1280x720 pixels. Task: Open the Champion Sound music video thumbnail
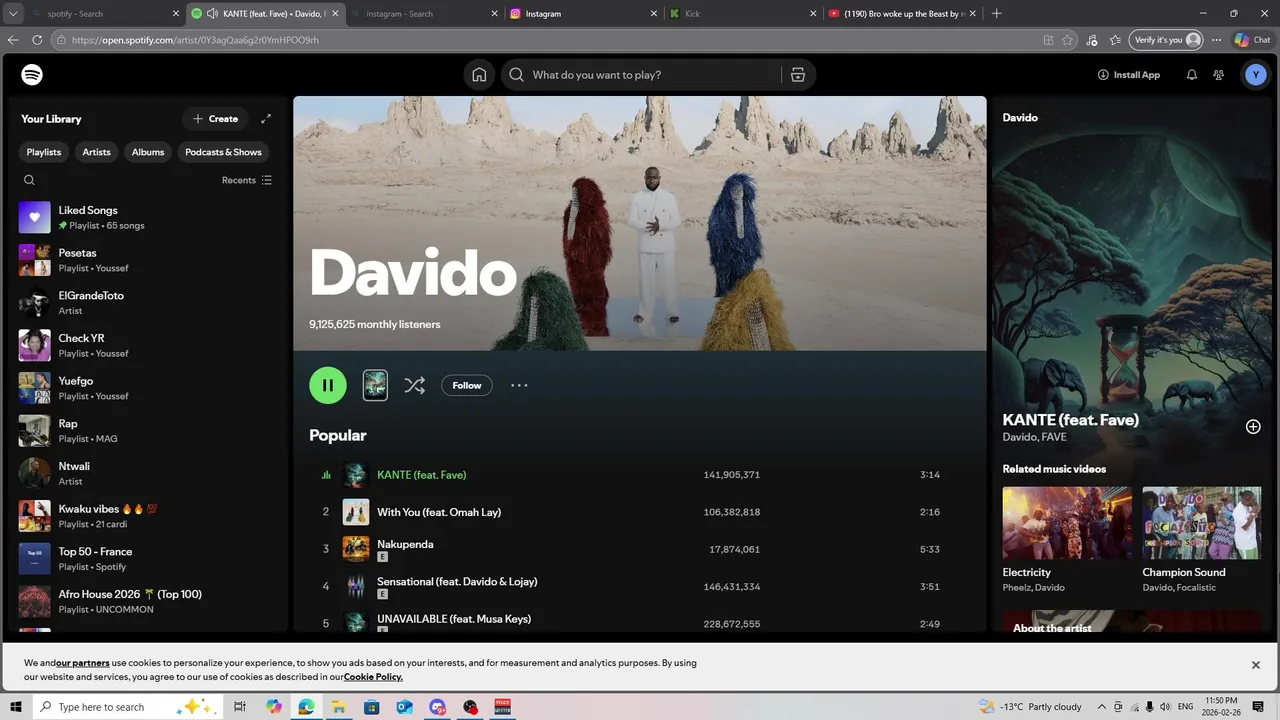tap(1201, 523)
